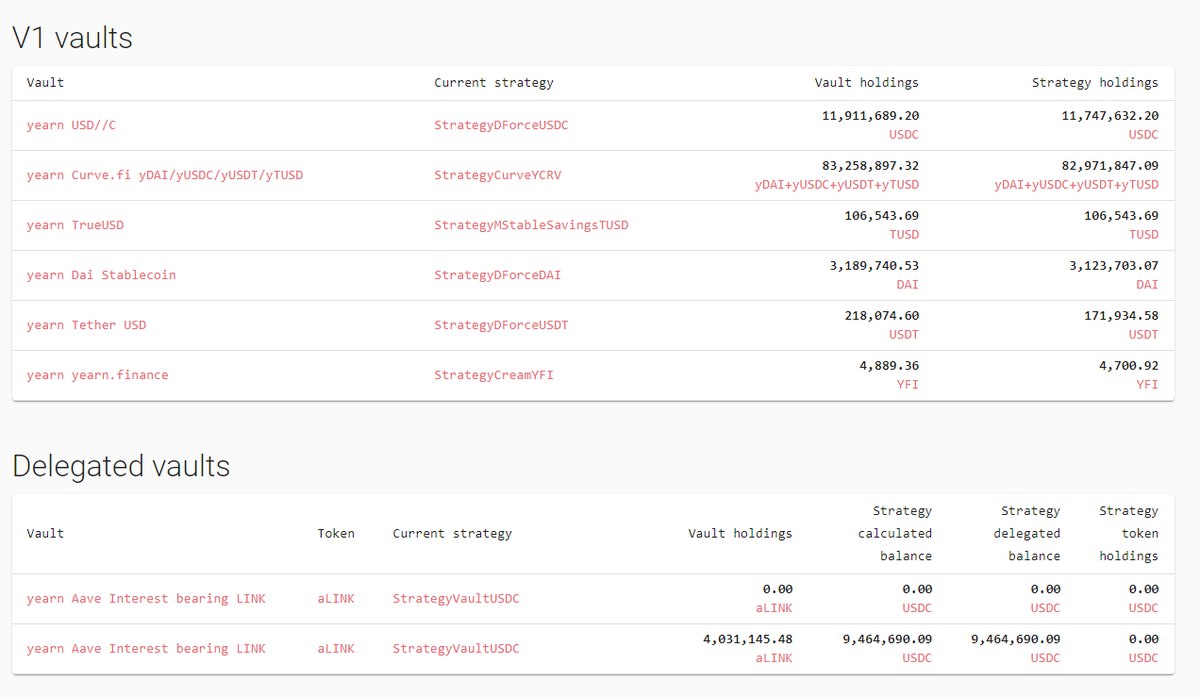Click USDC link under 11,911,689.20
Viewport: 1200px width, 697px height.
coord(904,134)
